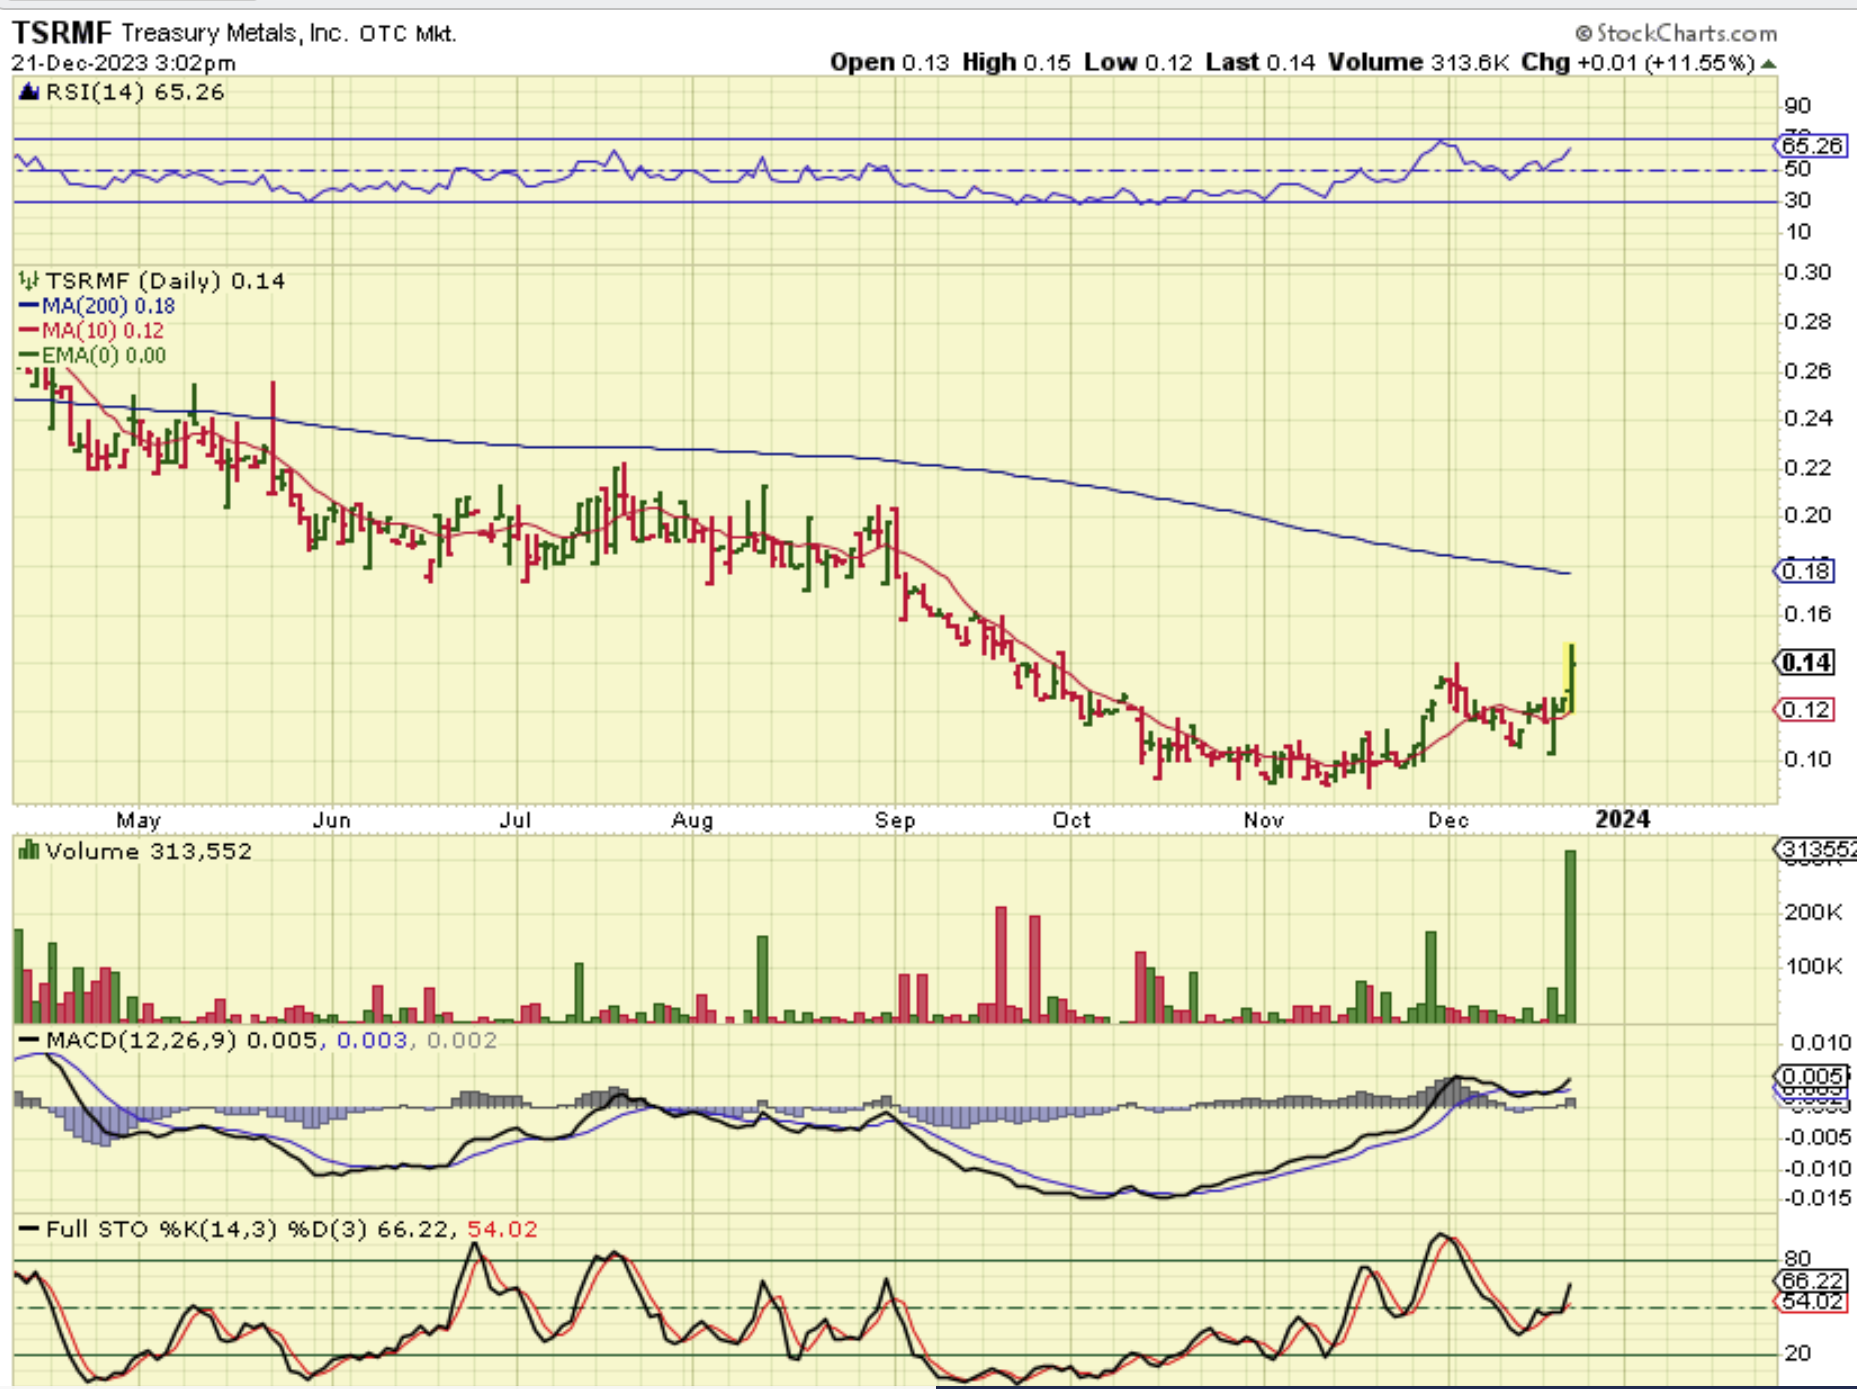Click the Volume histogram icon
This screenshot has height=1389, width=1857.
click(x=29, y=851)
